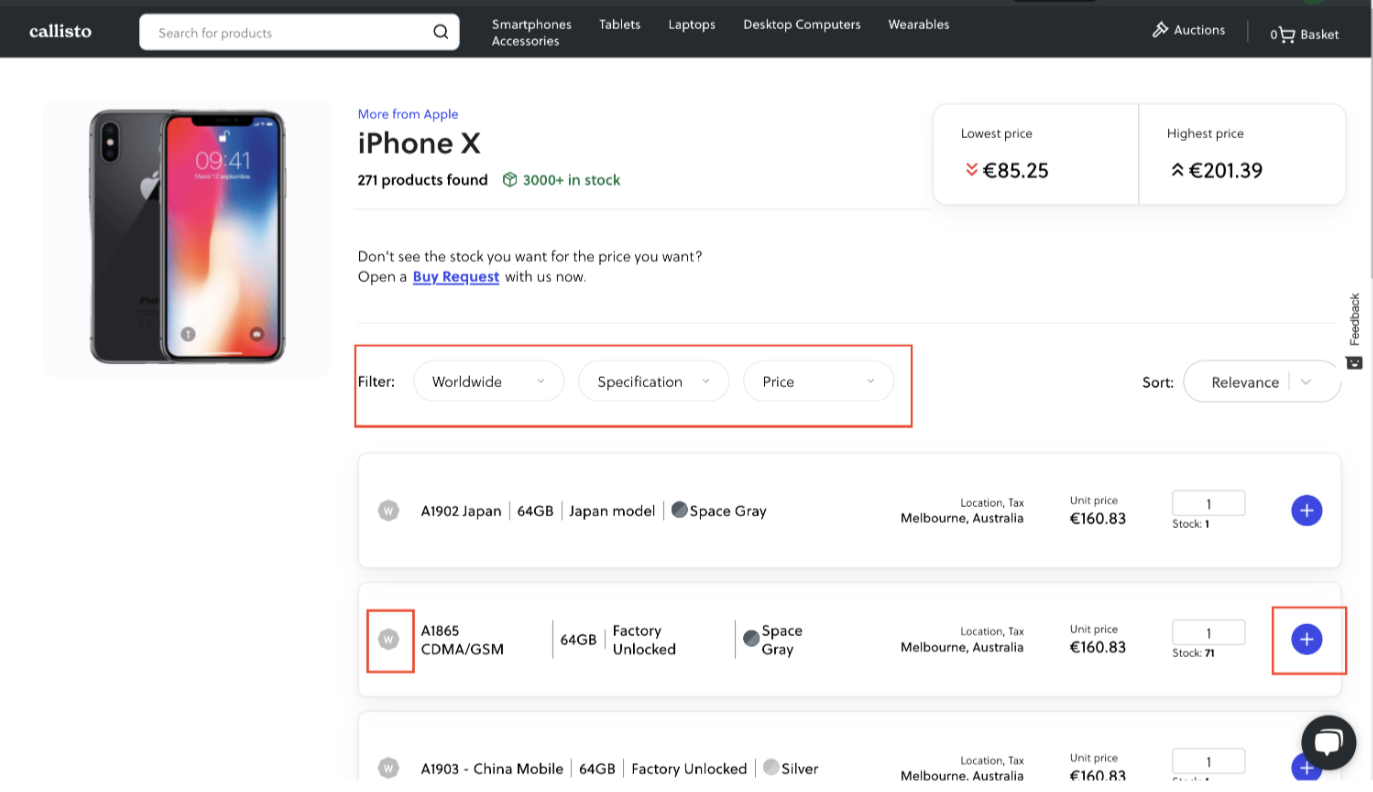Screen dimensions: 1373x792
Task: Open the Relevance sort dropdown
Action: point(1262,382)
